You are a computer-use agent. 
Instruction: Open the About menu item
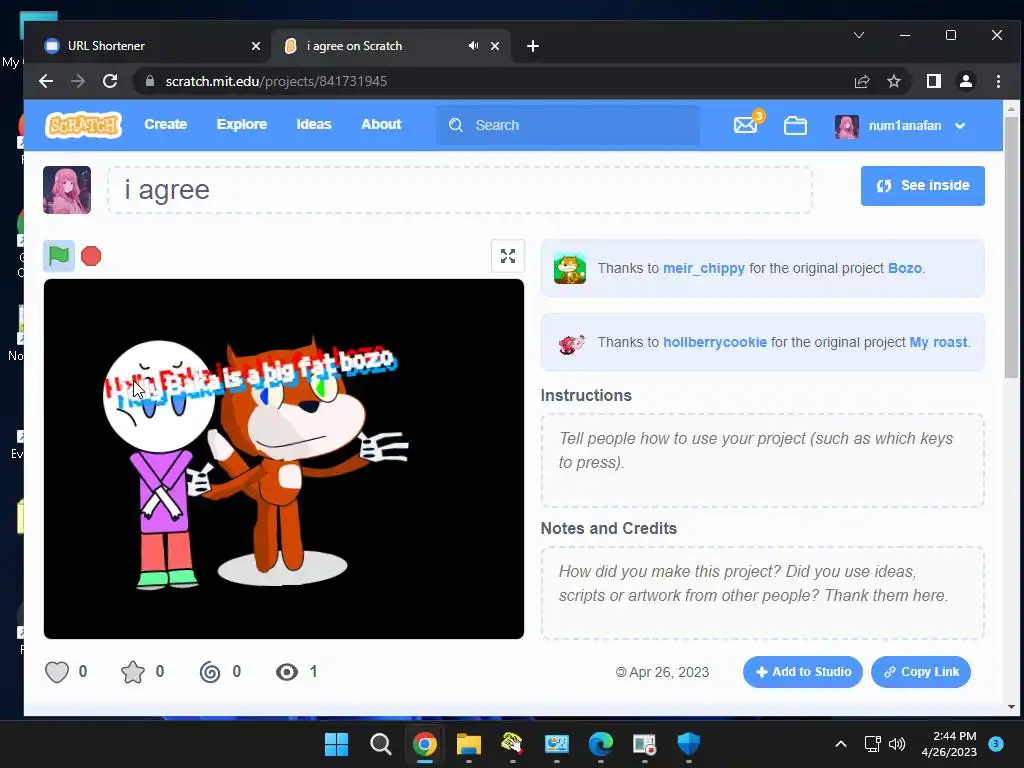tap(381, 125)
